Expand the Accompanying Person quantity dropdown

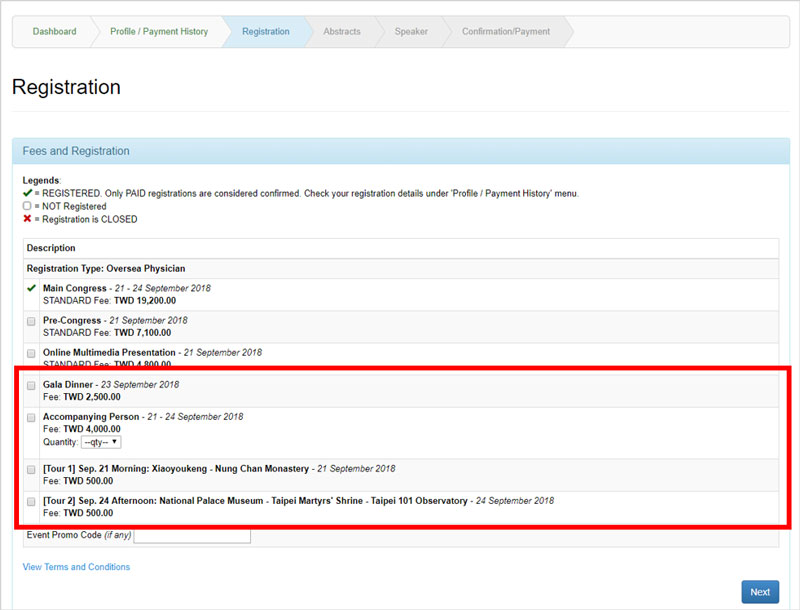point(101,442)
